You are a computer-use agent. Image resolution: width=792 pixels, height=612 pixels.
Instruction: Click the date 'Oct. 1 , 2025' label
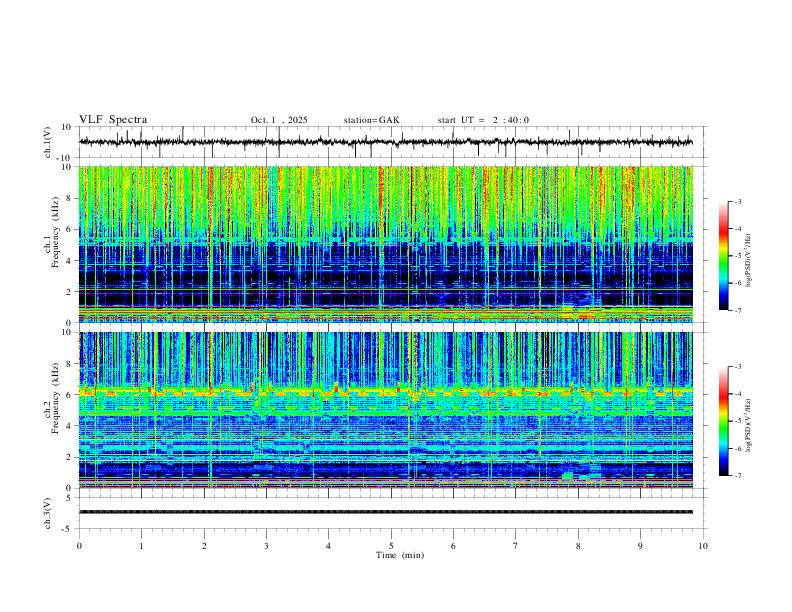[279, 120]
